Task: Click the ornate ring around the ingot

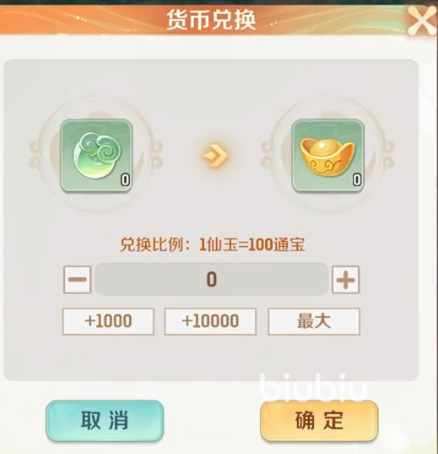Action: [x=328, y=154]
